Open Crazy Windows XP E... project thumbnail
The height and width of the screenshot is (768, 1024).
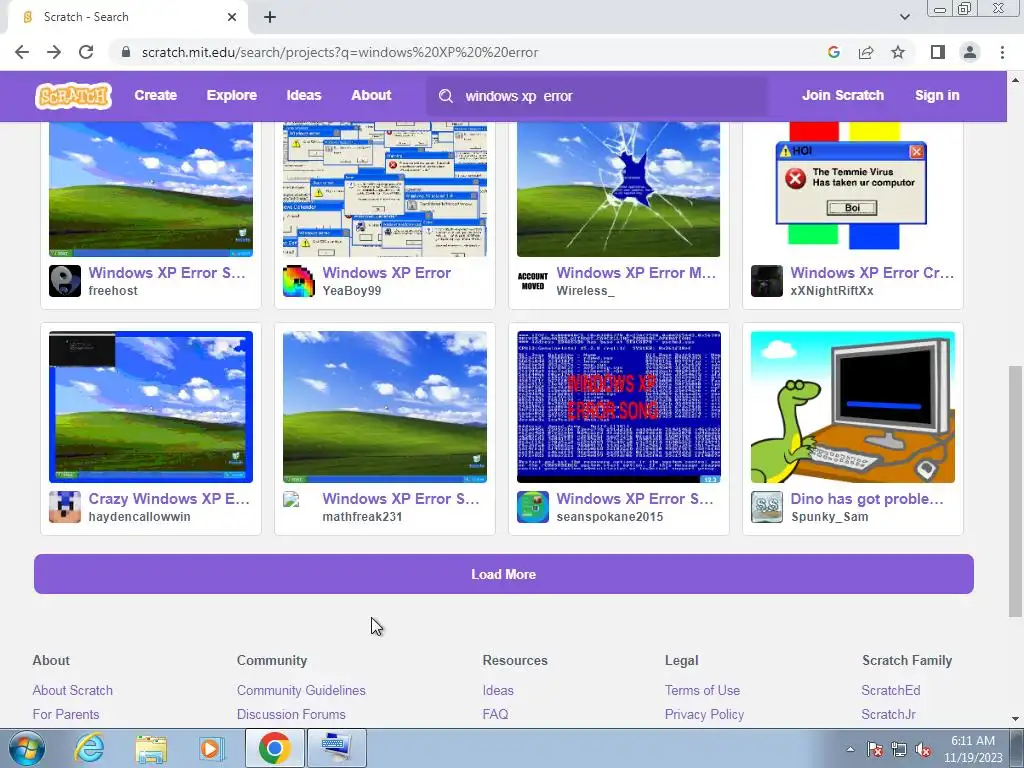pos(151,407)
